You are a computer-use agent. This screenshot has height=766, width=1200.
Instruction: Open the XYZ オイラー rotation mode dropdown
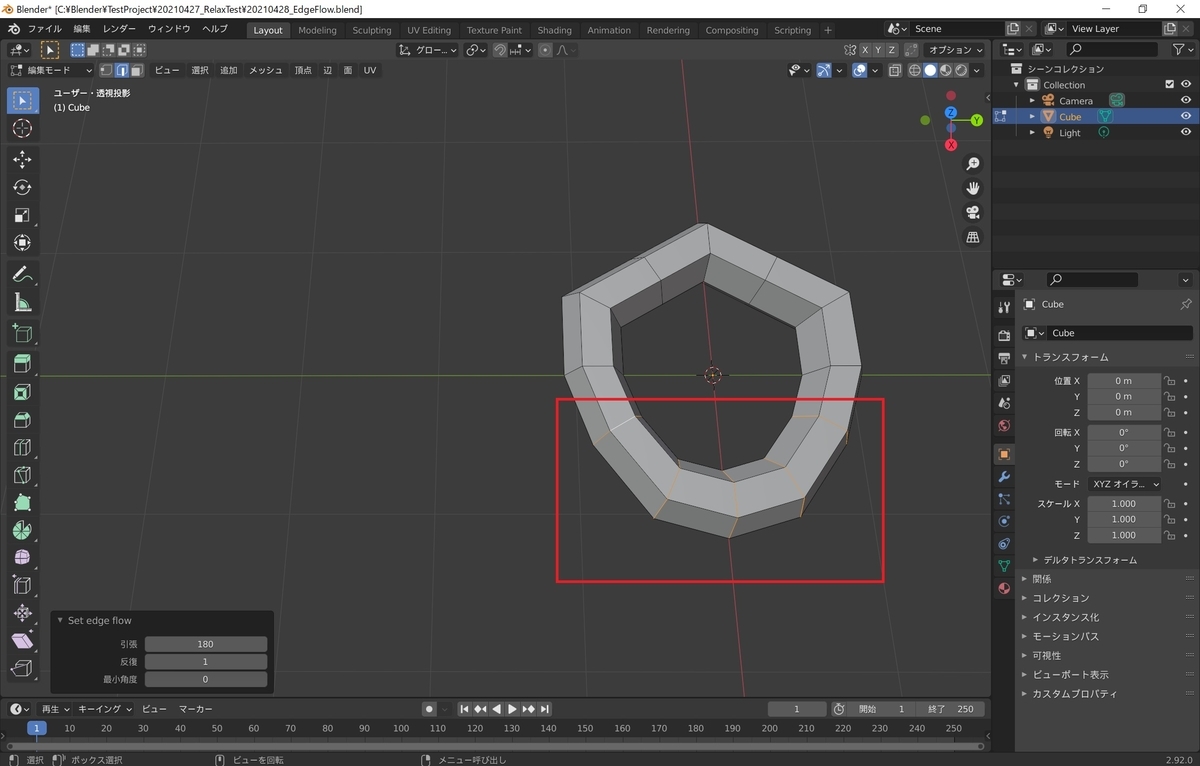pyautogui.click(x=1125, y=484)
